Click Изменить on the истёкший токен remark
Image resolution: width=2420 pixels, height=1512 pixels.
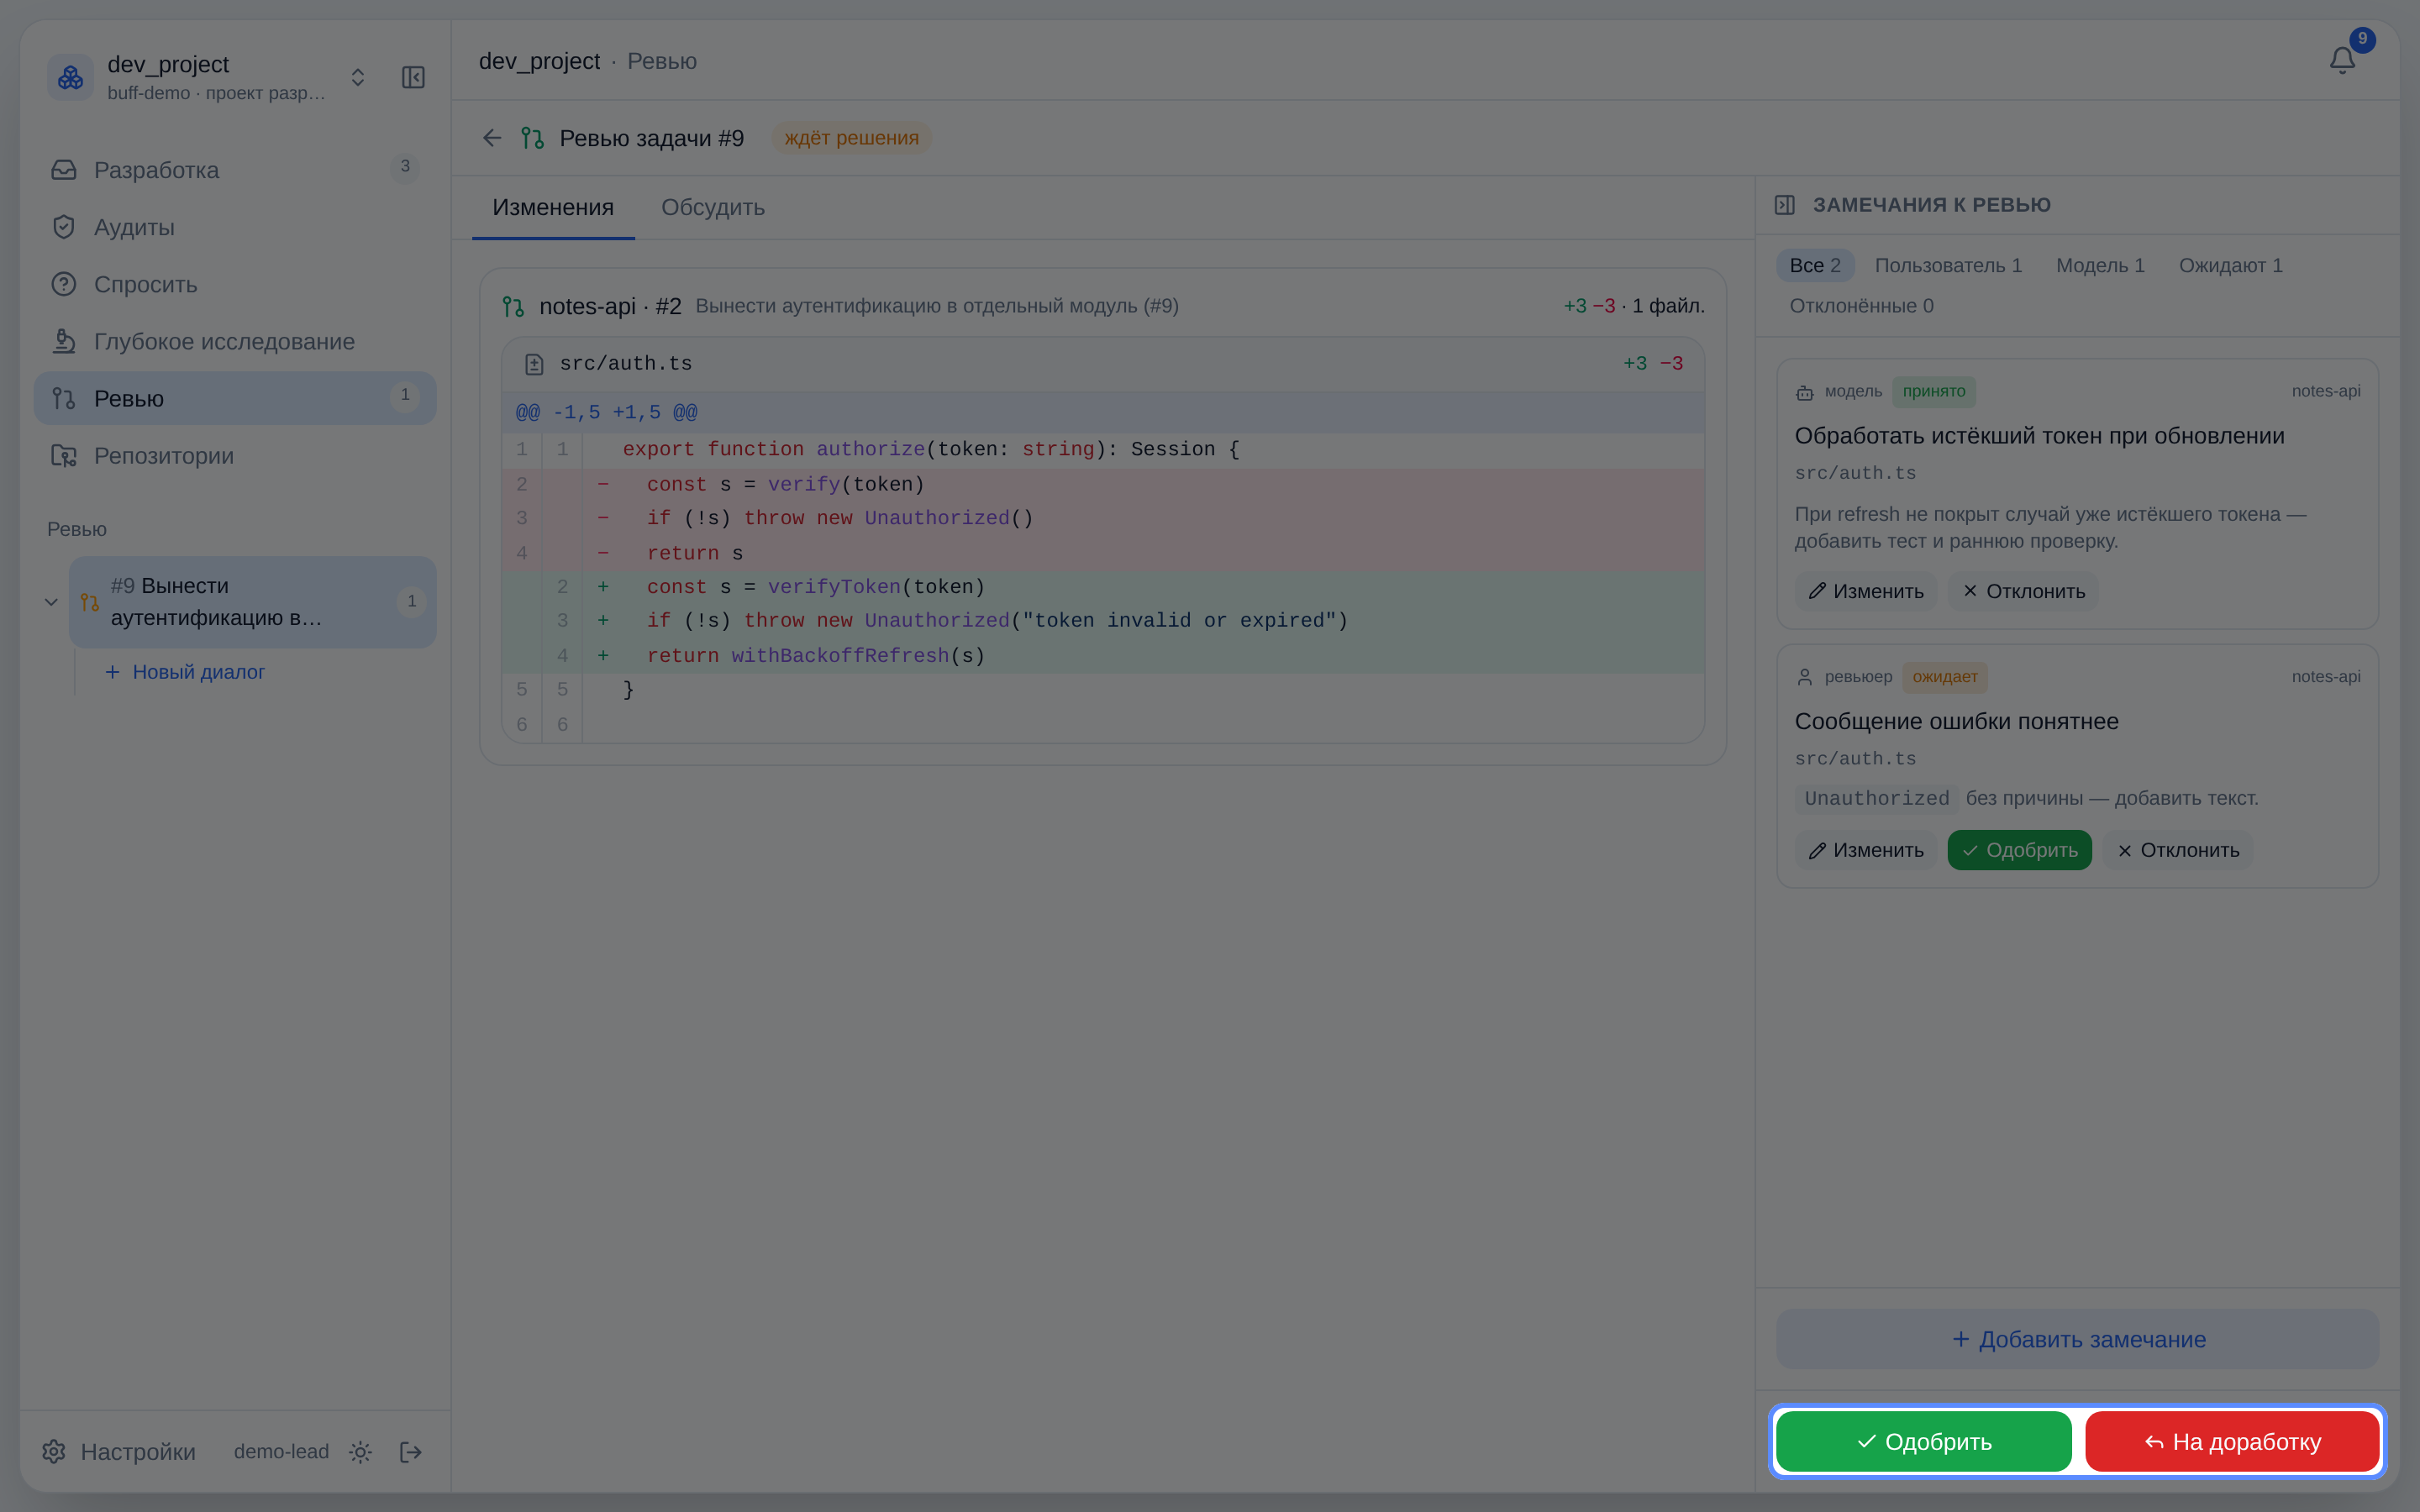[x=1866, y=591]
